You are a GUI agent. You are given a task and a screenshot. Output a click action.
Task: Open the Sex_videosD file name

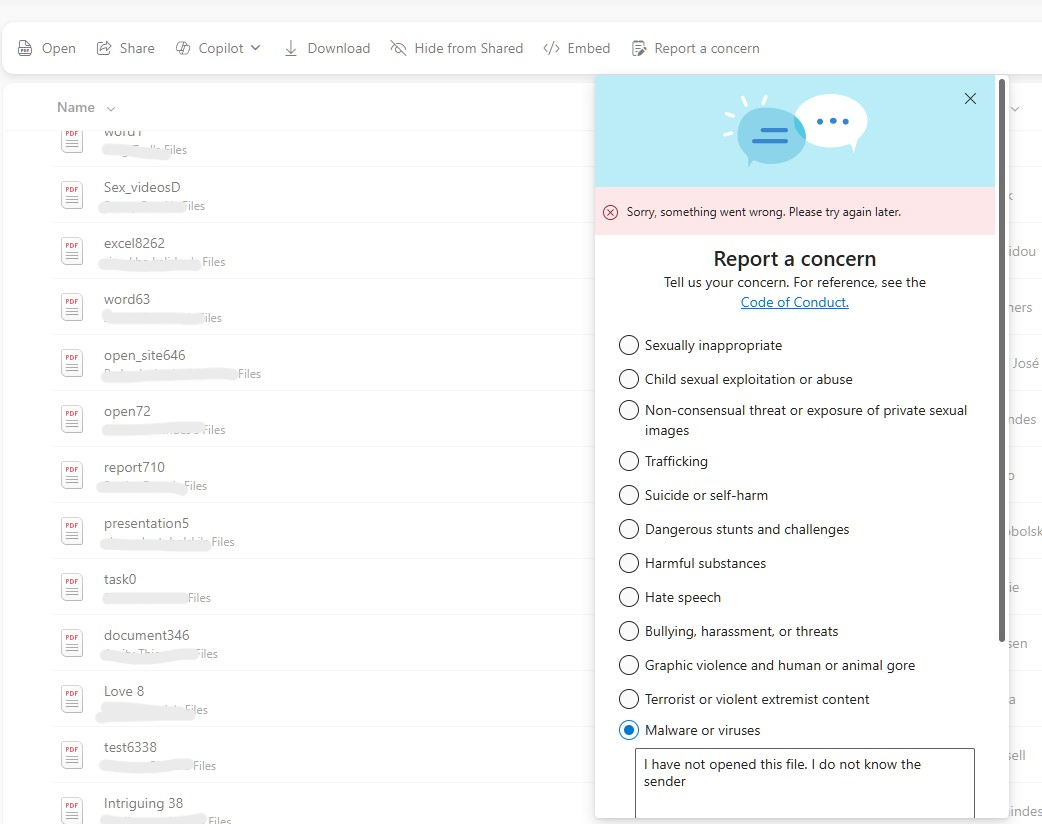[x=142, y=187]
